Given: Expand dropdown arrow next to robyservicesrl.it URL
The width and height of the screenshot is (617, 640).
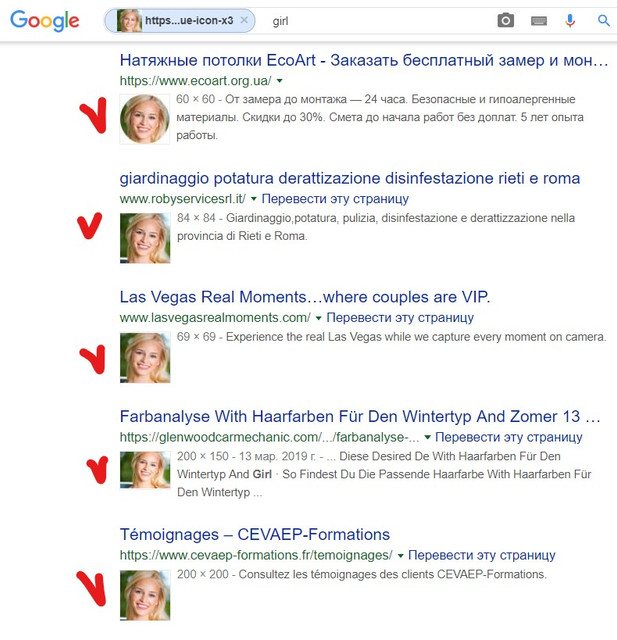Looking at the screenshot, I should tap(253, 199).
